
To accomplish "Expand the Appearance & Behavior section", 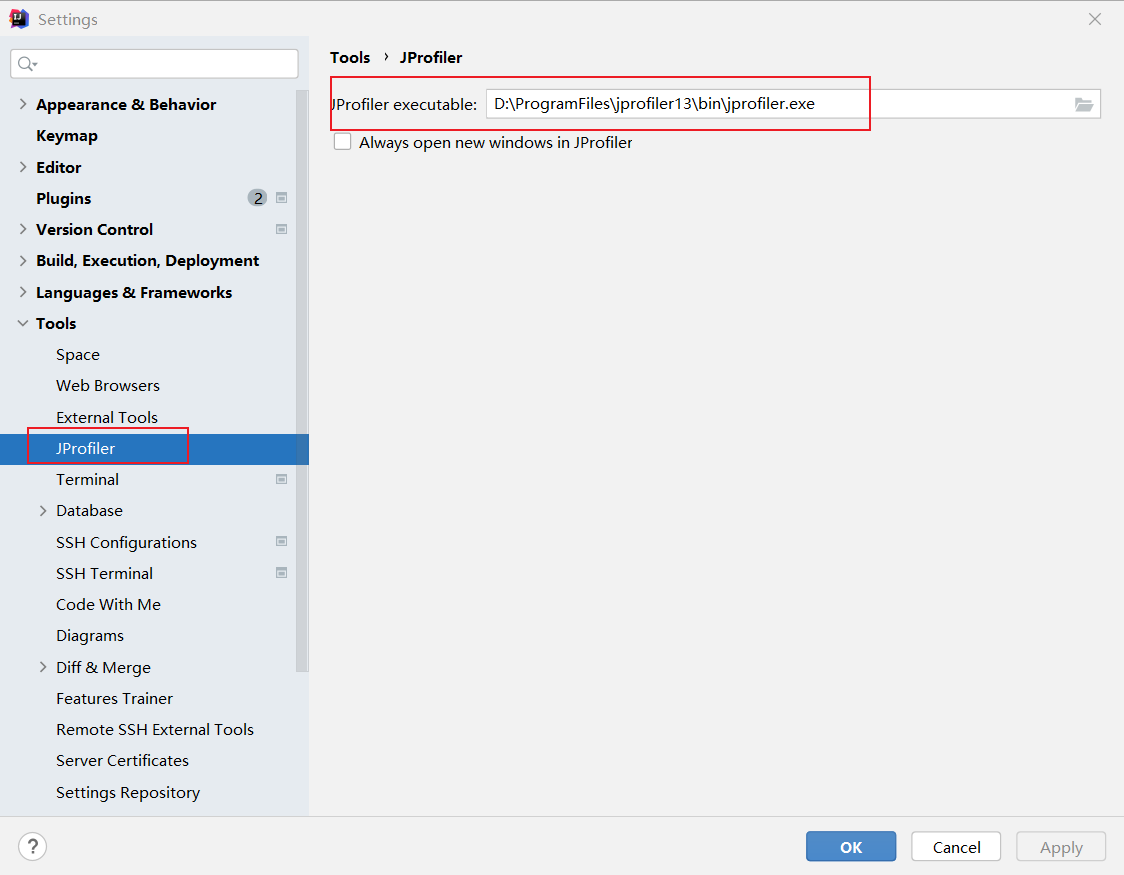I will click(23, 104).
